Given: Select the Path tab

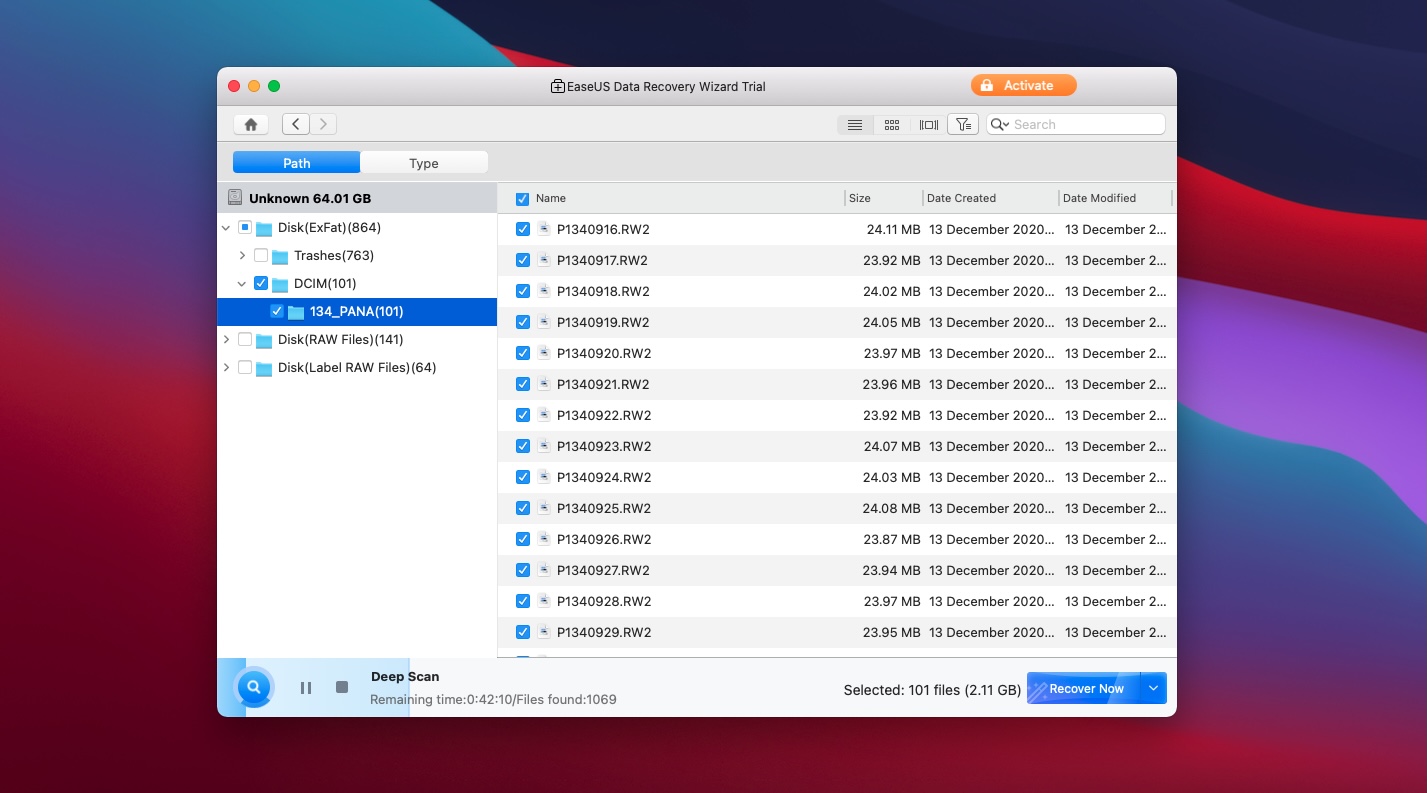Looking at the screenshot, I should coord(297,163).
